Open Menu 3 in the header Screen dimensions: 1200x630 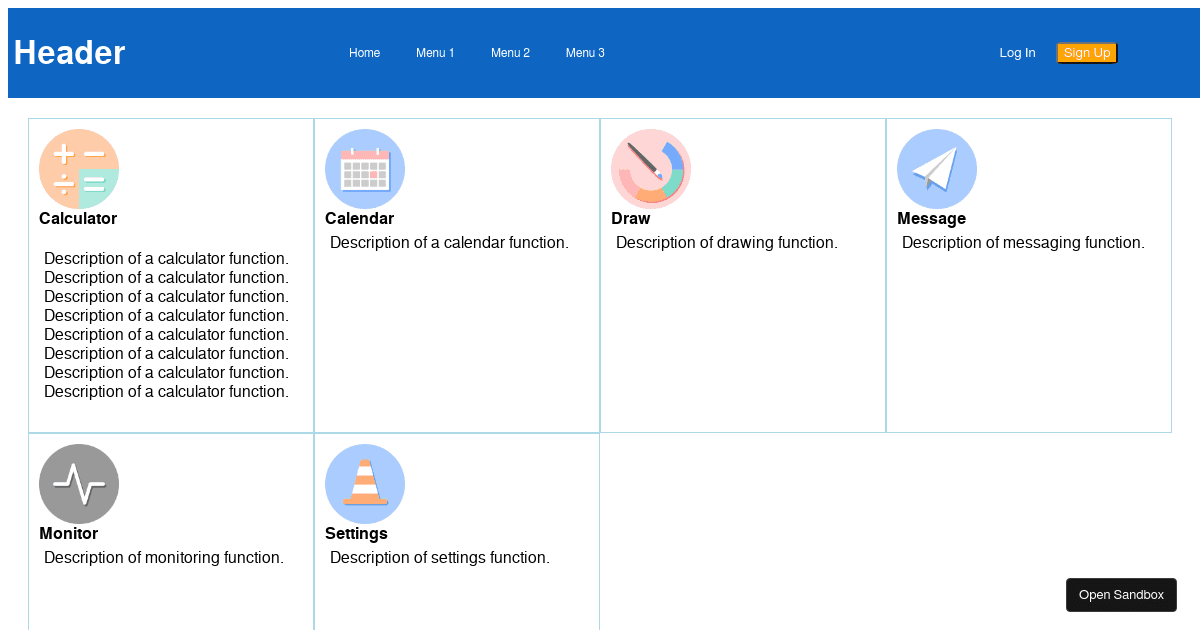click(x=585, y=53)
